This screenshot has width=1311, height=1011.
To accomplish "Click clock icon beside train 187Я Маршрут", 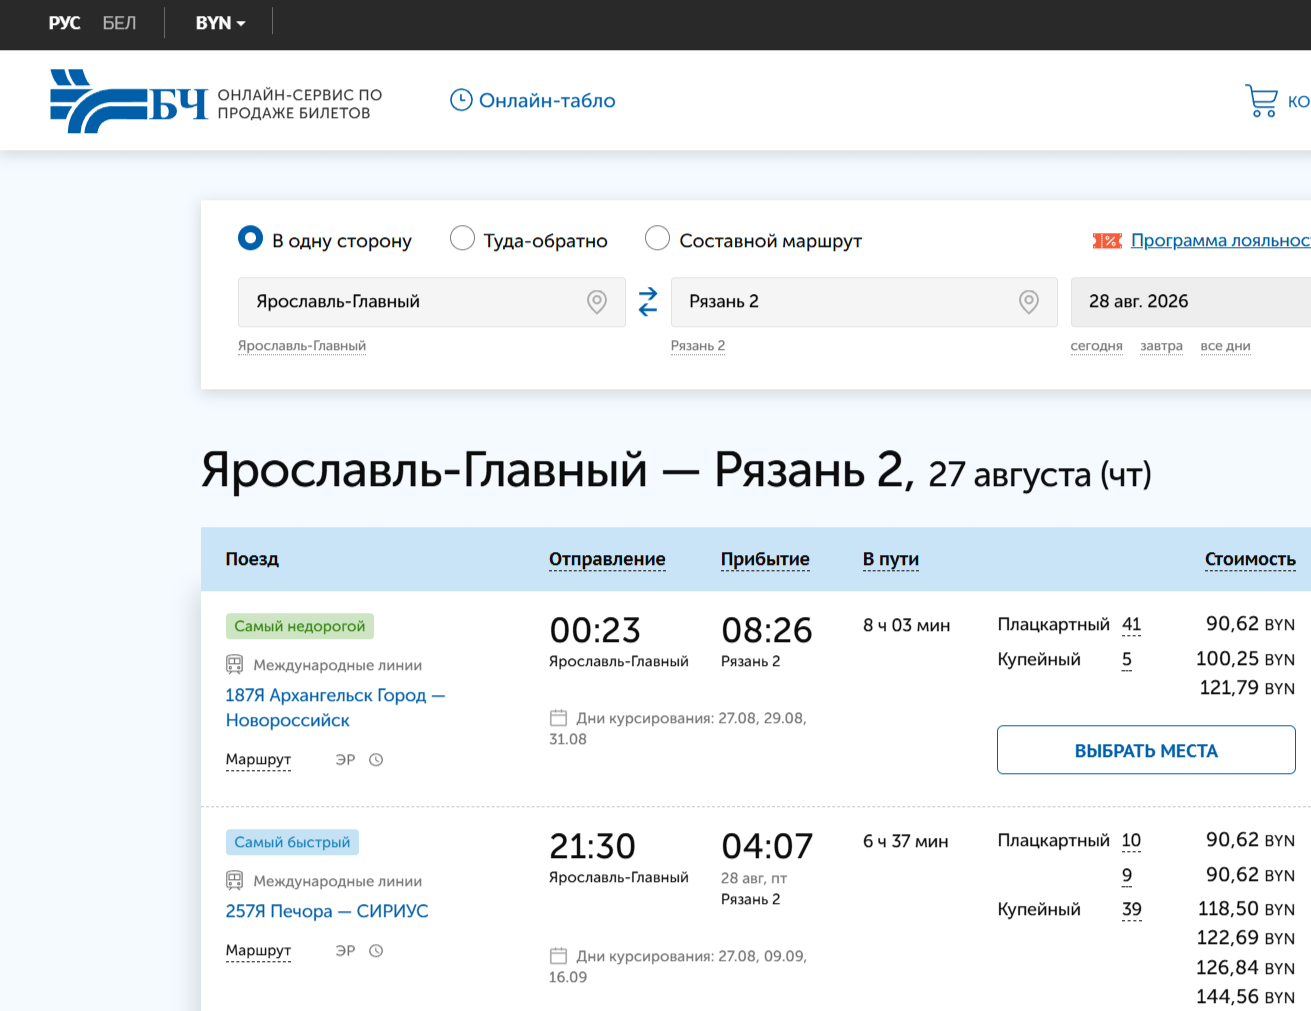I will click(x=376, y=760).
